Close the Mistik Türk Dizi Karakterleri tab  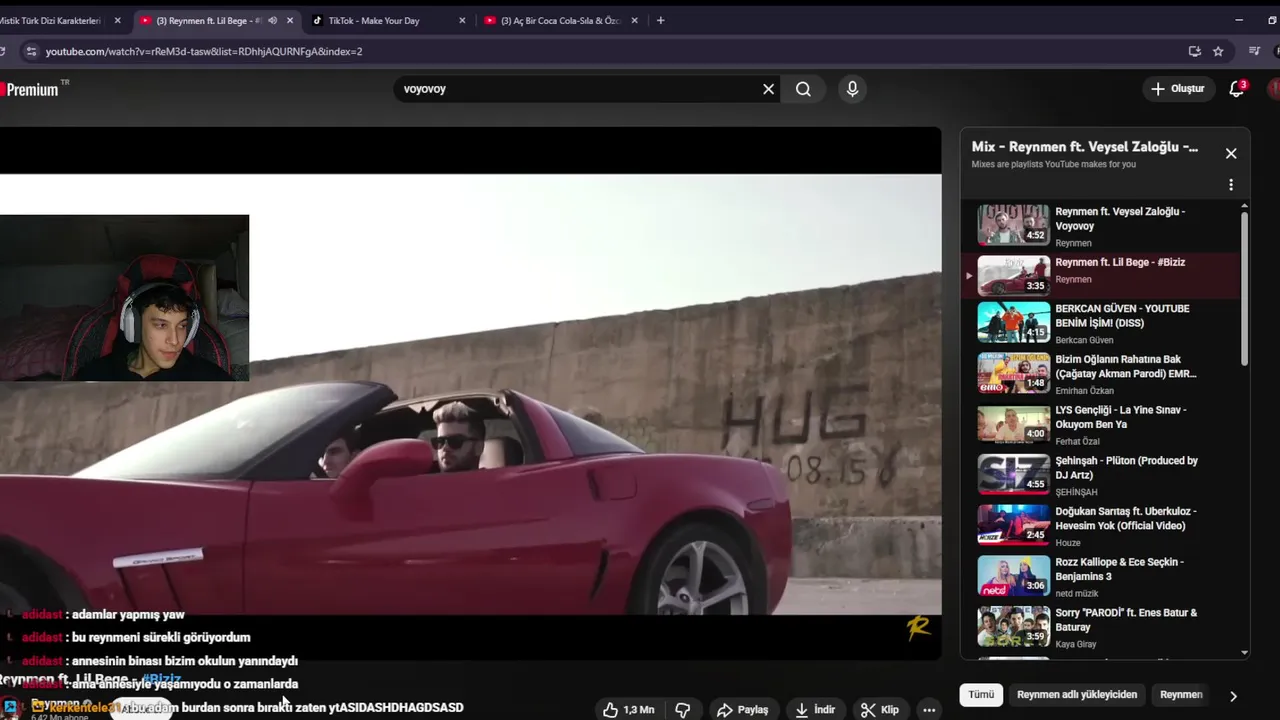(117, 20)
